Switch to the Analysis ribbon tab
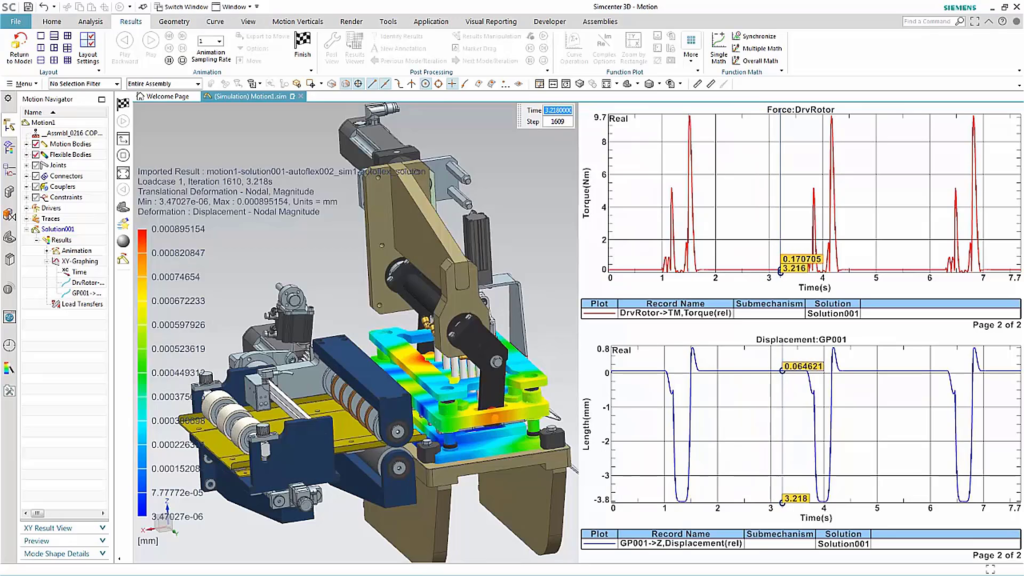1024x576 pixels. pos(90,22)
